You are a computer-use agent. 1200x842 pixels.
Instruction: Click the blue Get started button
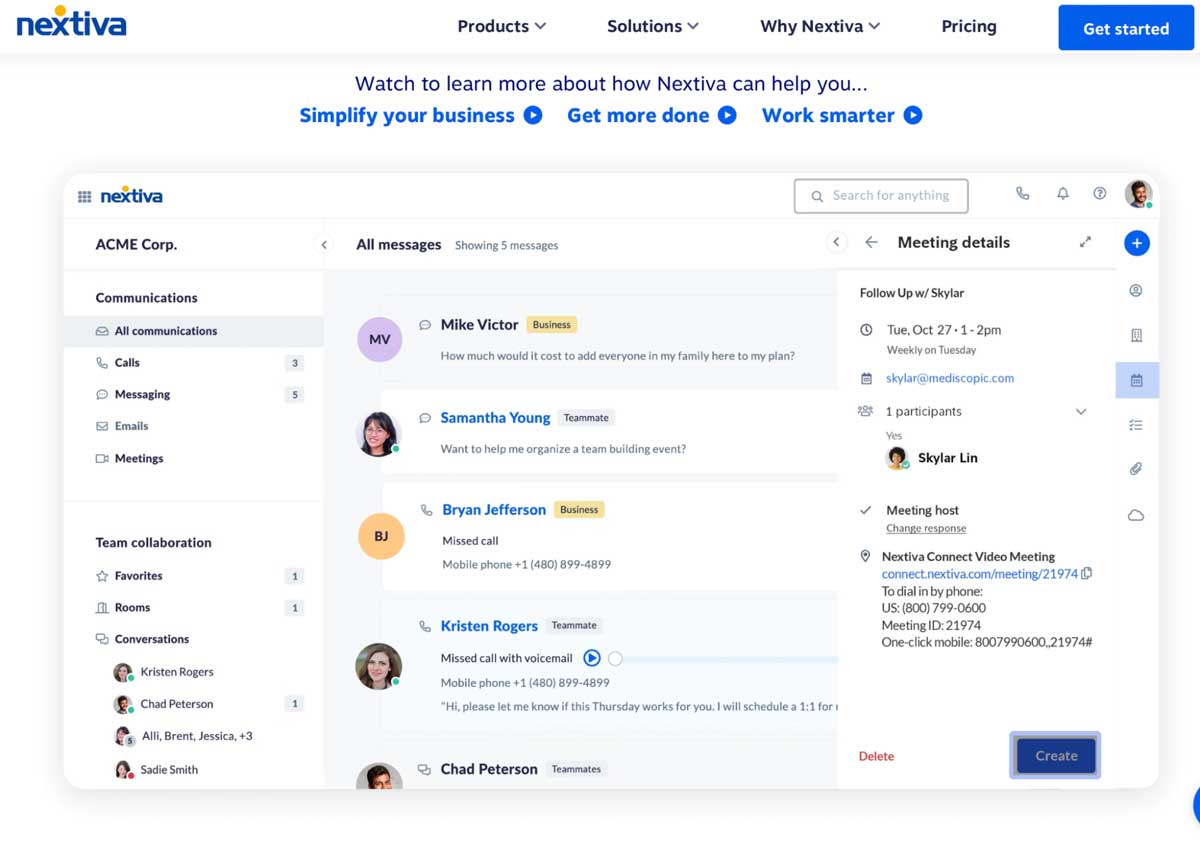coord(1126,28)
